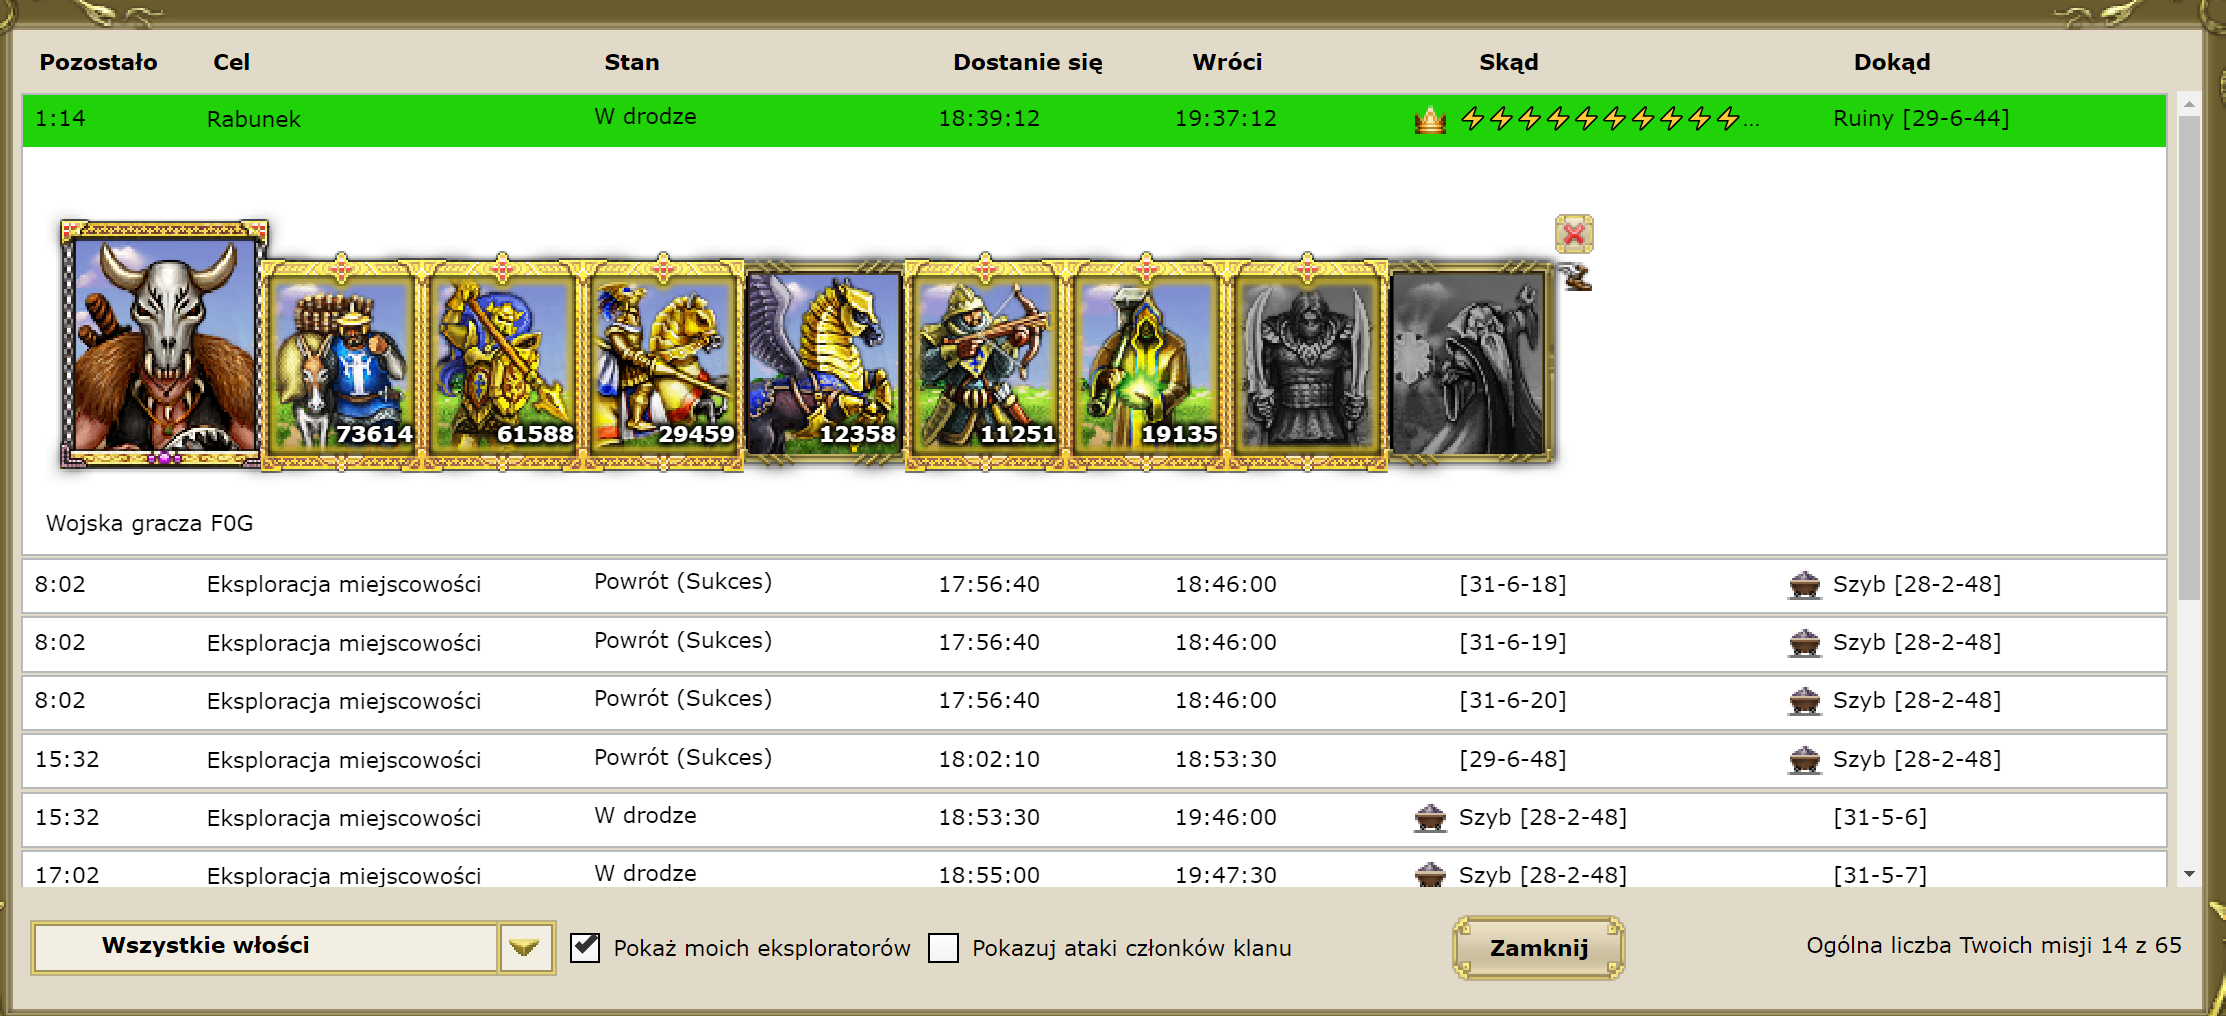Sort by the Pozostało column header
The height and width of the screenshot is (1016, 2226).
coord(98,62)
